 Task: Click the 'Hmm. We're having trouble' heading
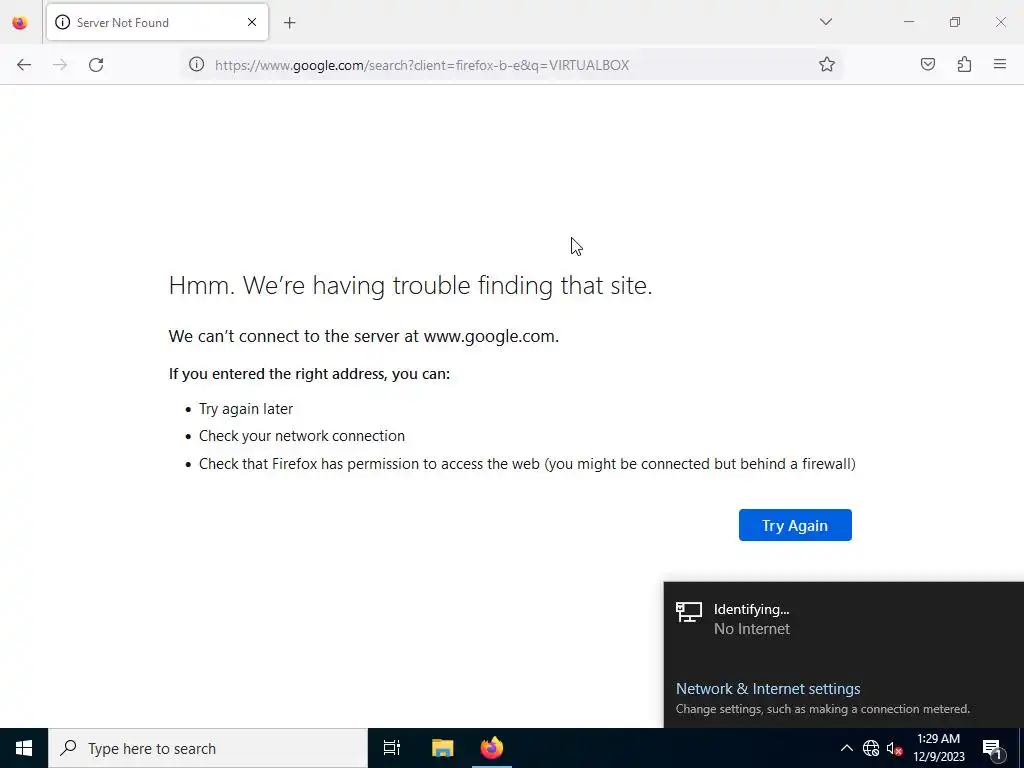[x=410, y=285]
